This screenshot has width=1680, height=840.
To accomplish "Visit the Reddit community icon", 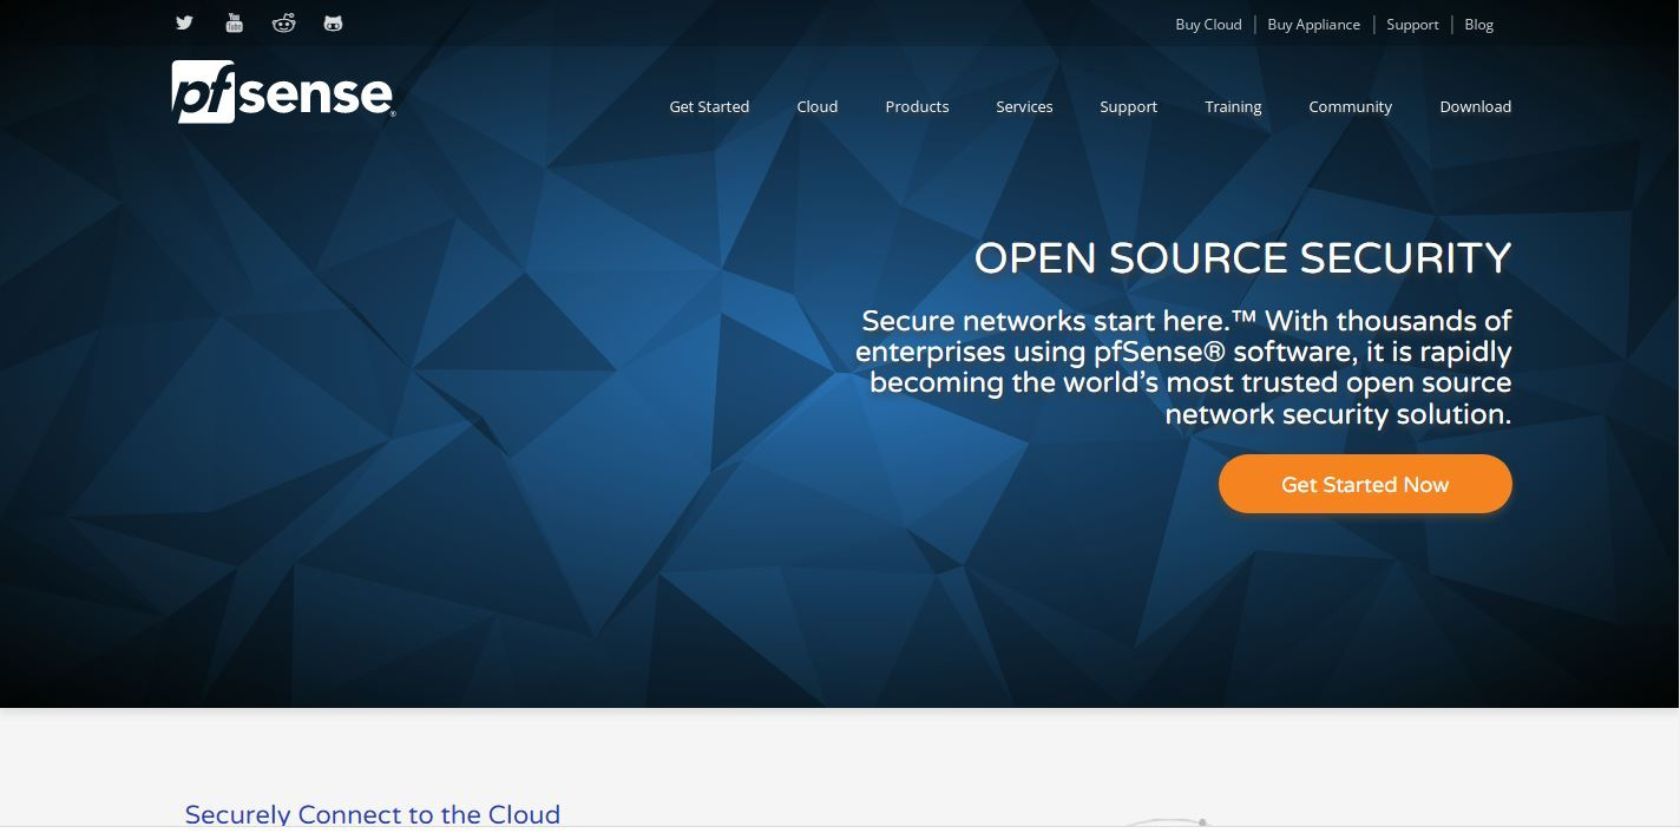I will tap(284, 23).
